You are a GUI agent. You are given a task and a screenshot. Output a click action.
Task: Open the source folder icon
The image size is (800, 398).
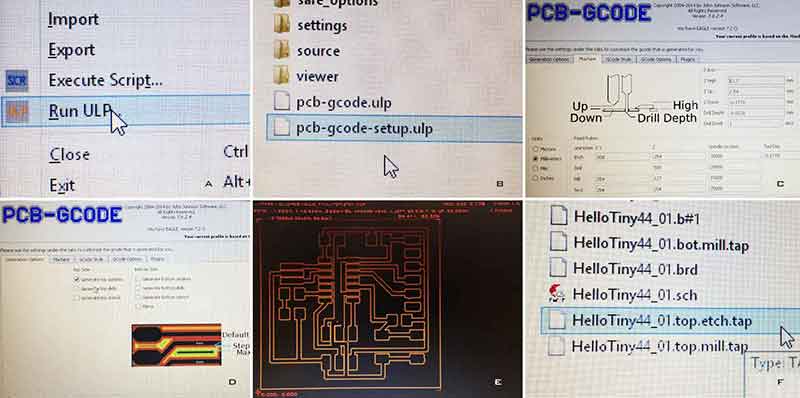pos(282,51)
